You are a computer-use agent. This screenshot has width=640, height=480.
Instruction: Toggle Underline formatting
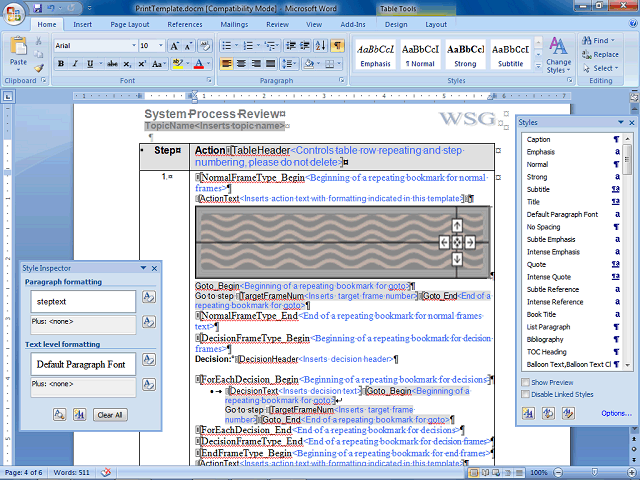pos(90,64)
